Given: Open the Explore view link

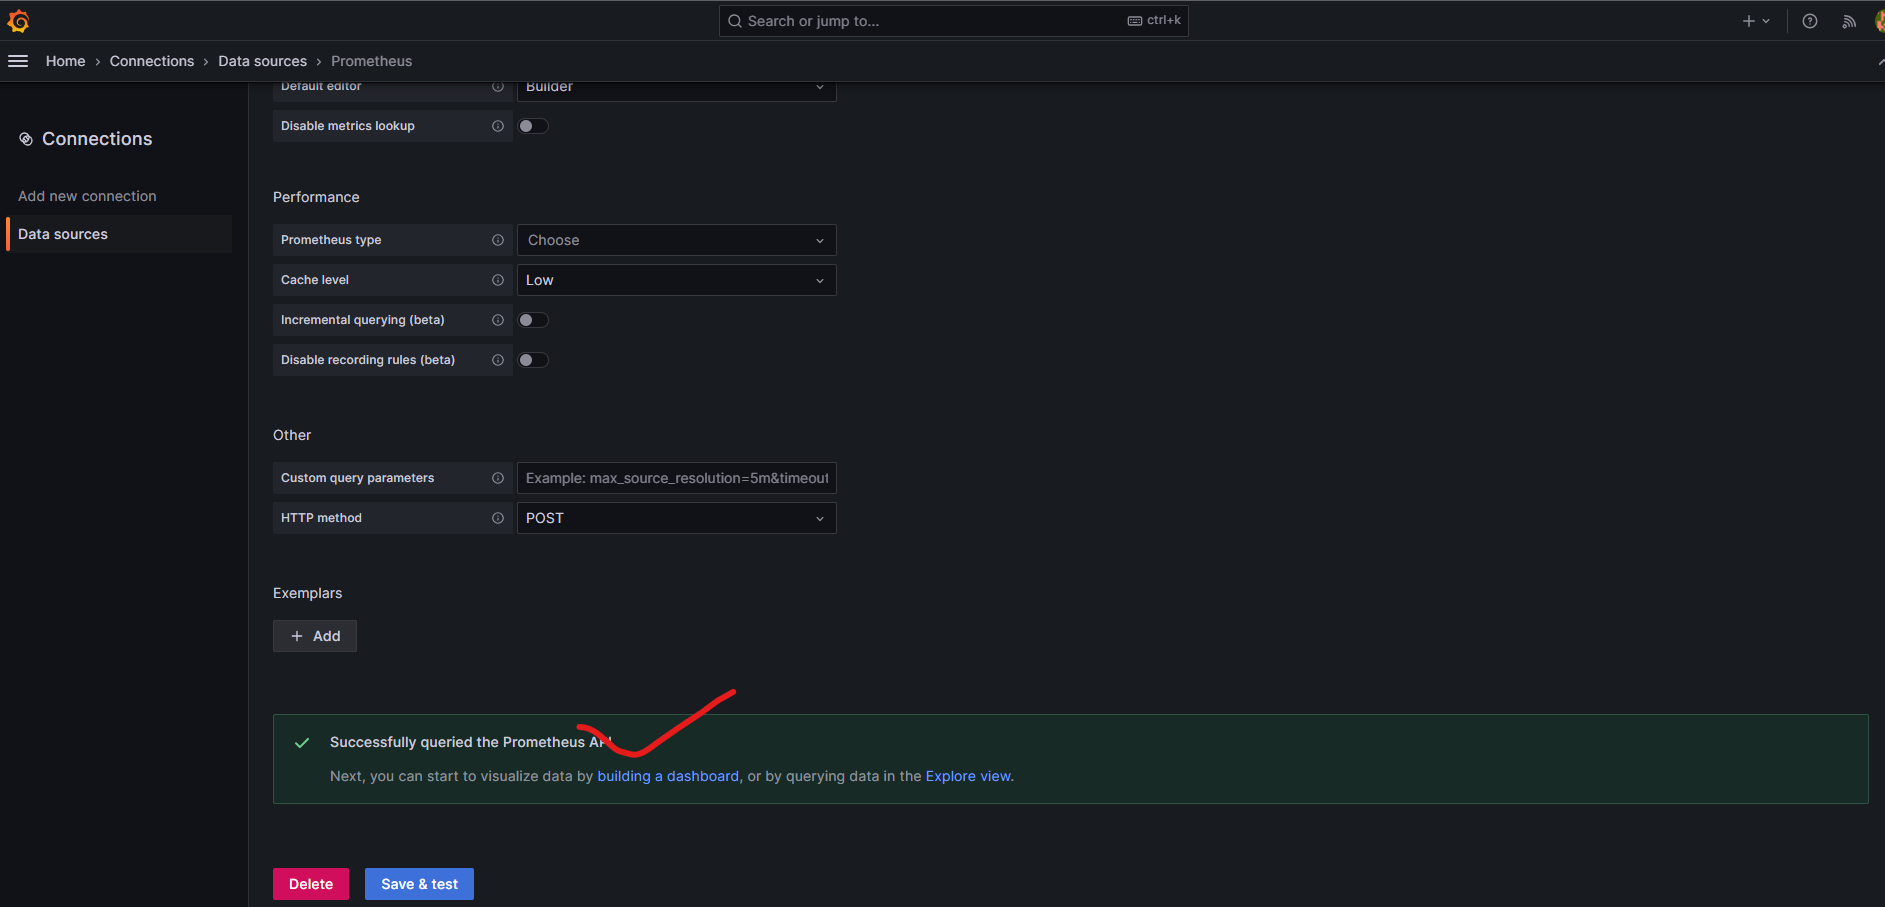Looking at the screenshot, I should click(x=968, y=776).
